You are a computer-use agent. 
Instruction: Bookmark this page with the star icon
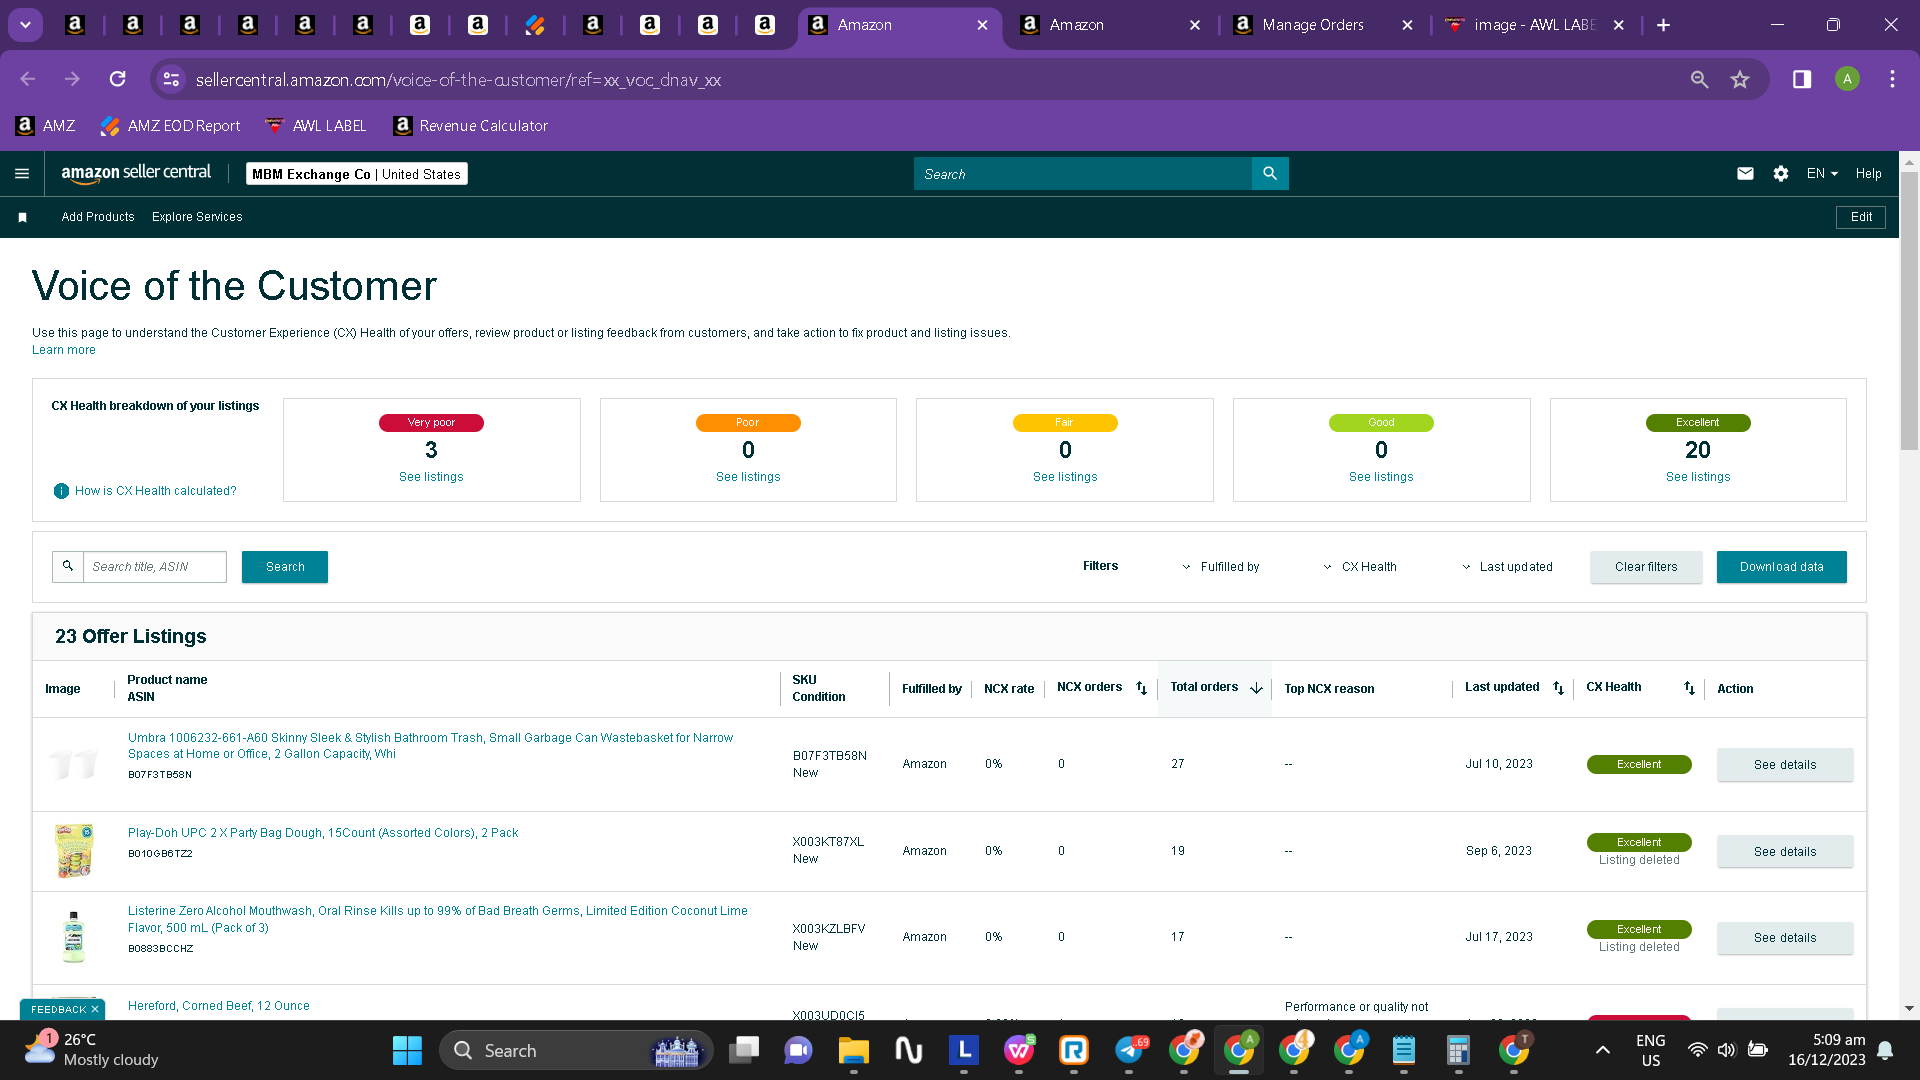tap(1740, 79)
